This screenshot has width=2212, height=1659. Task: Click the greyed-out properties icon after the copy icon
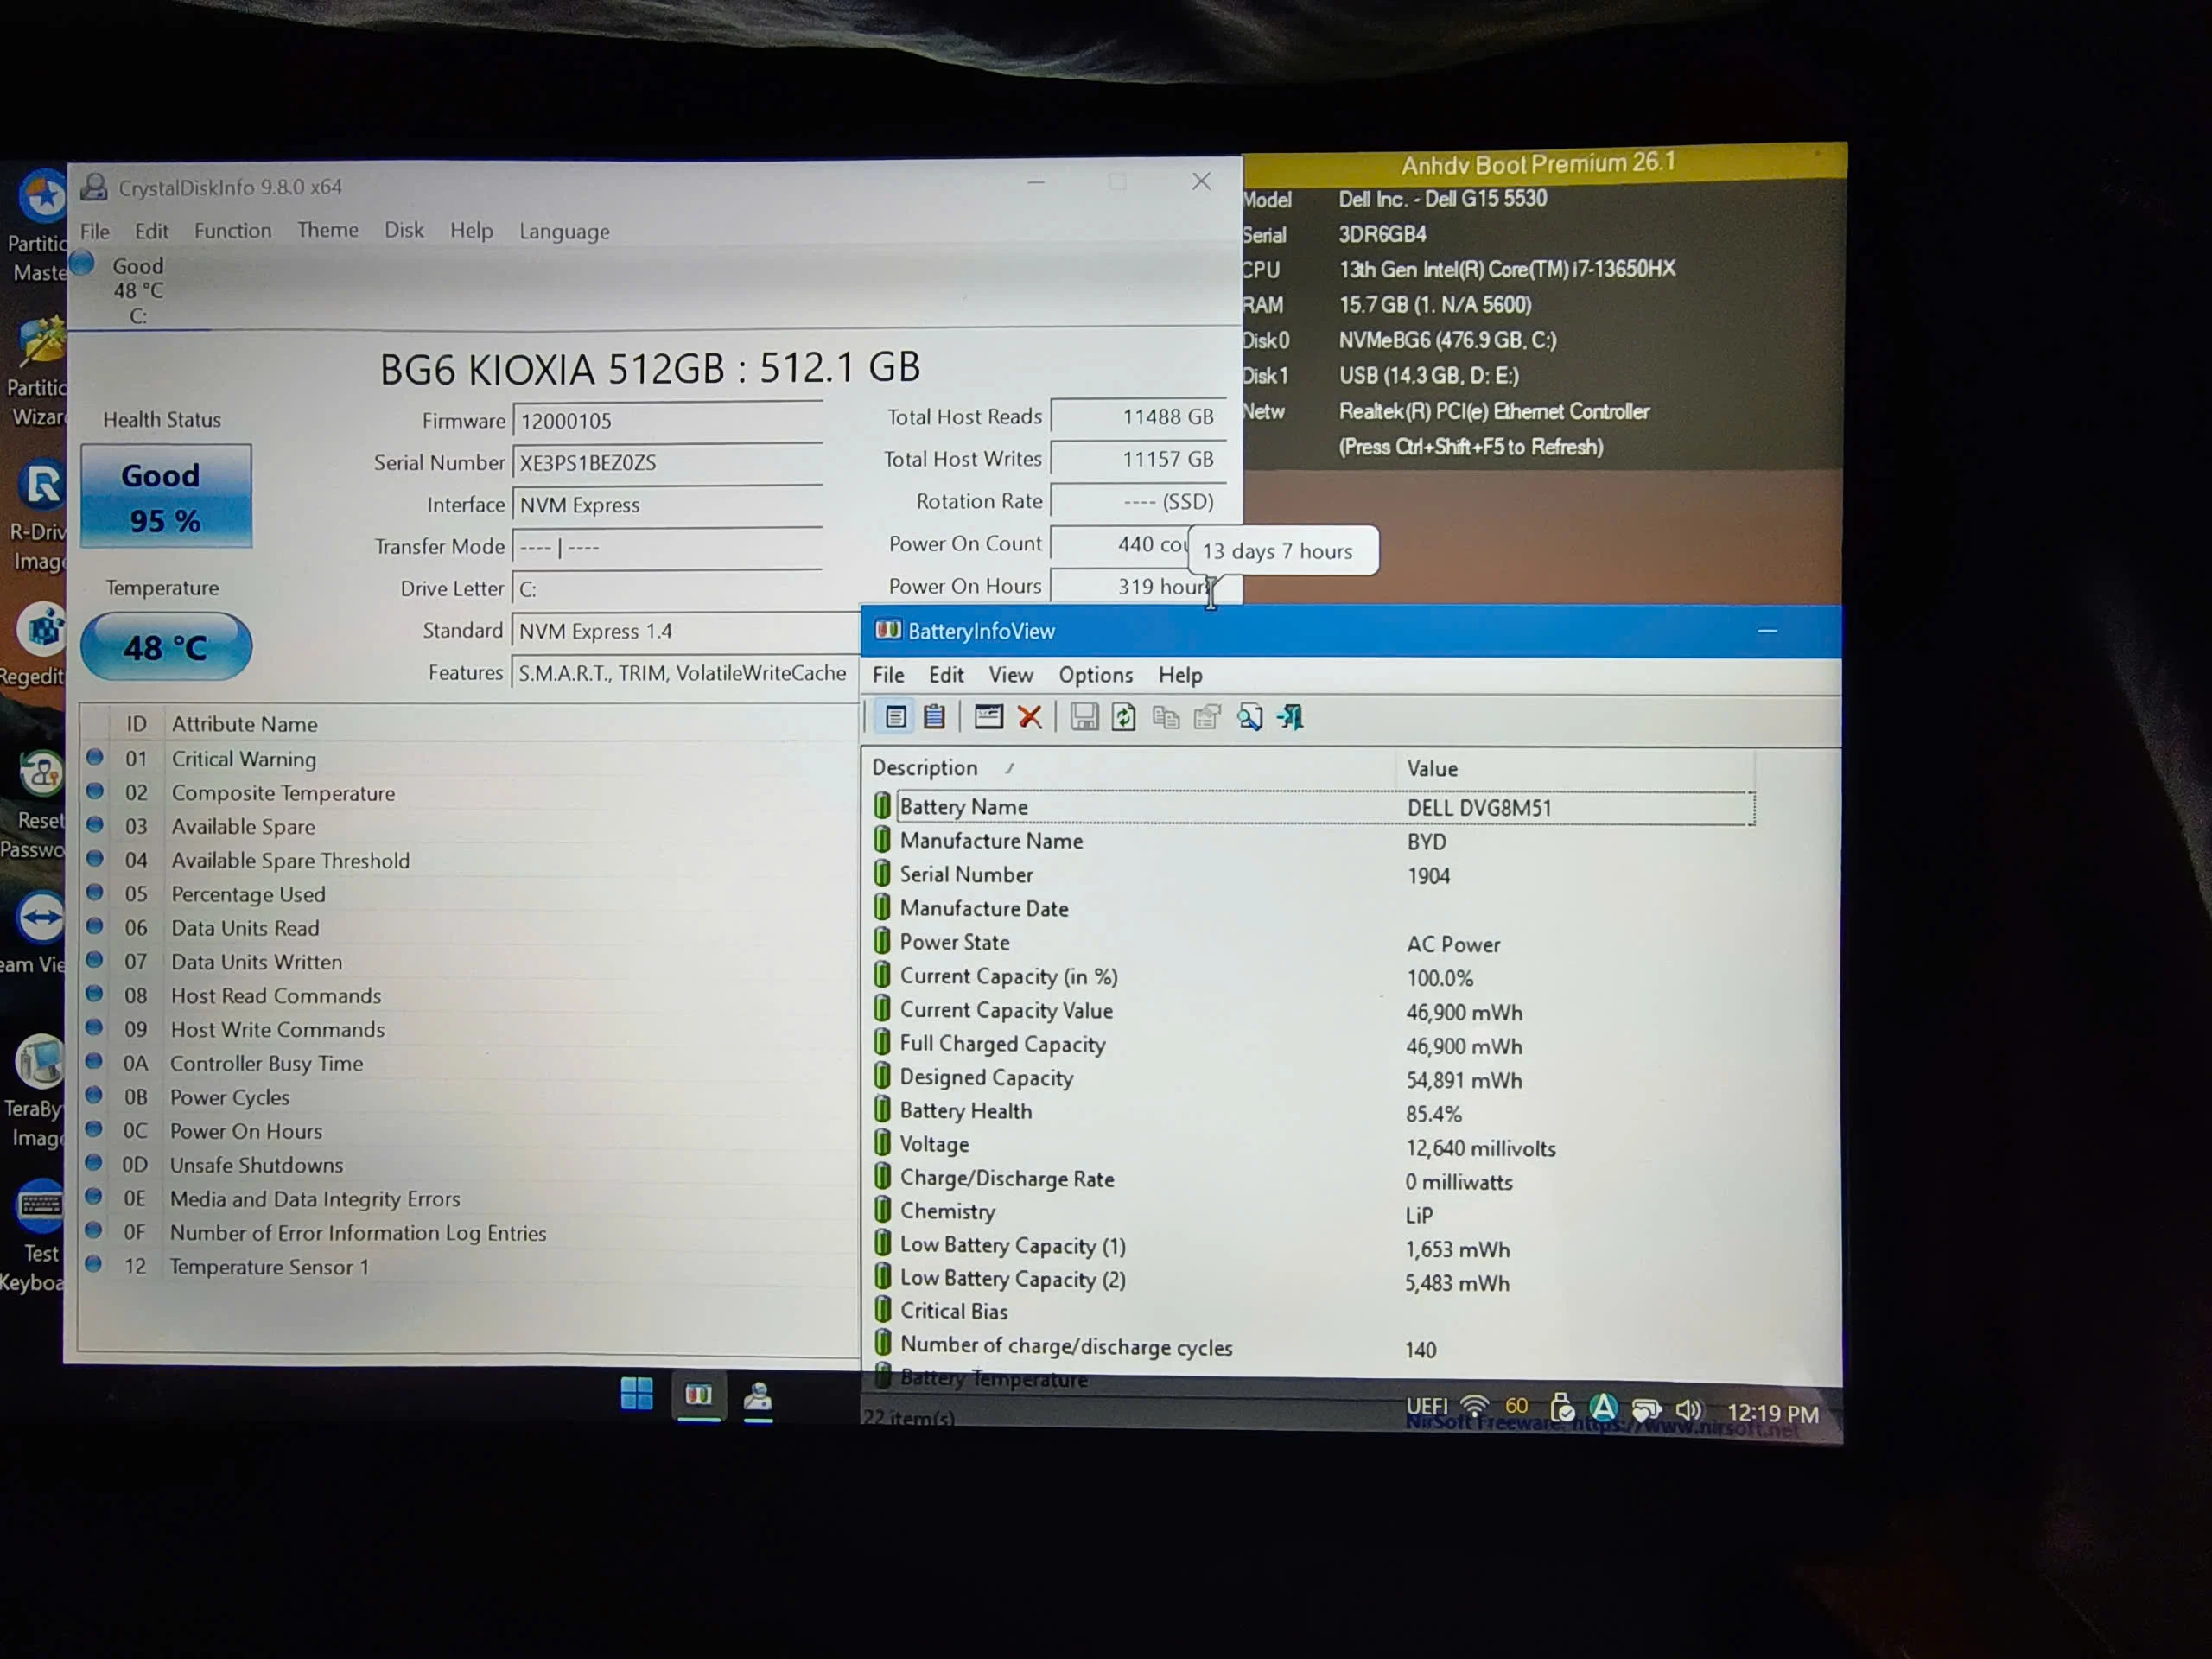tap(1208, 716)
